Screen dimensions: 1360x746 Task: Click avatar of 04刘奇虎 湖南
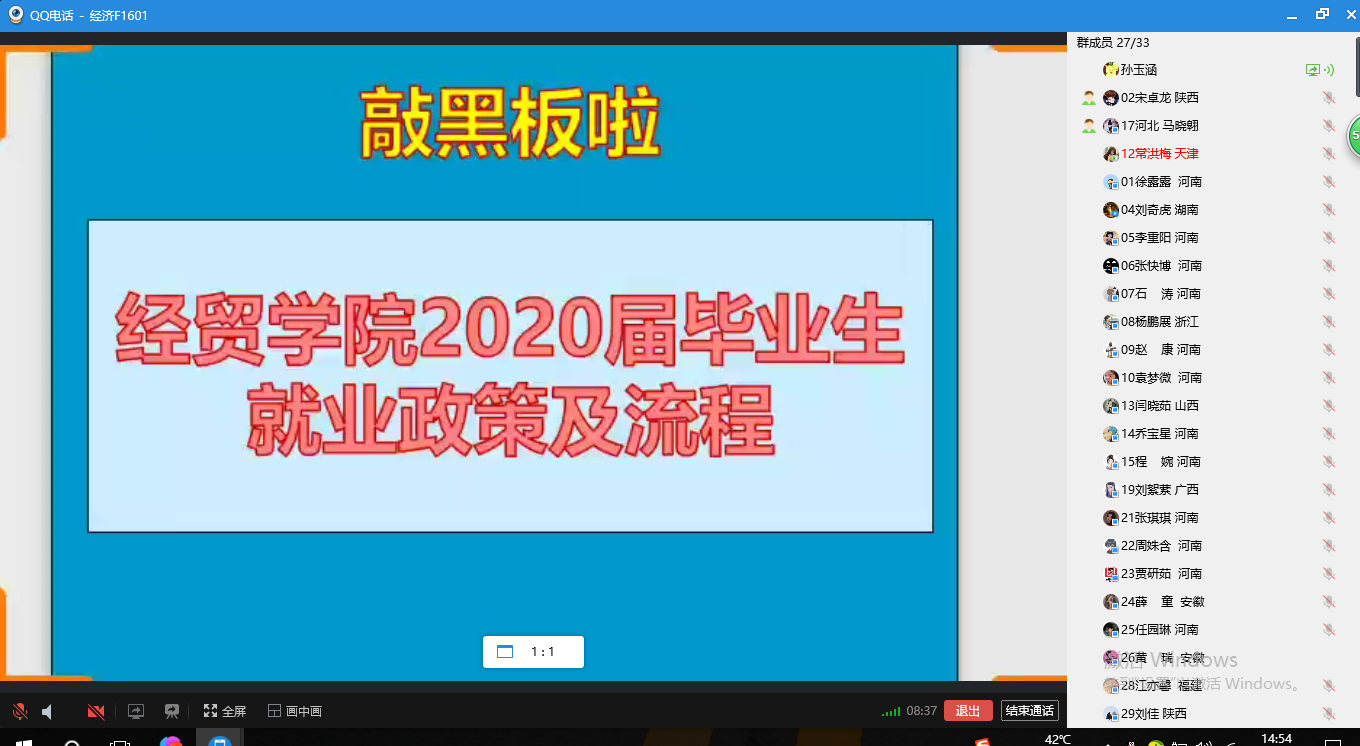(1110, 210)
